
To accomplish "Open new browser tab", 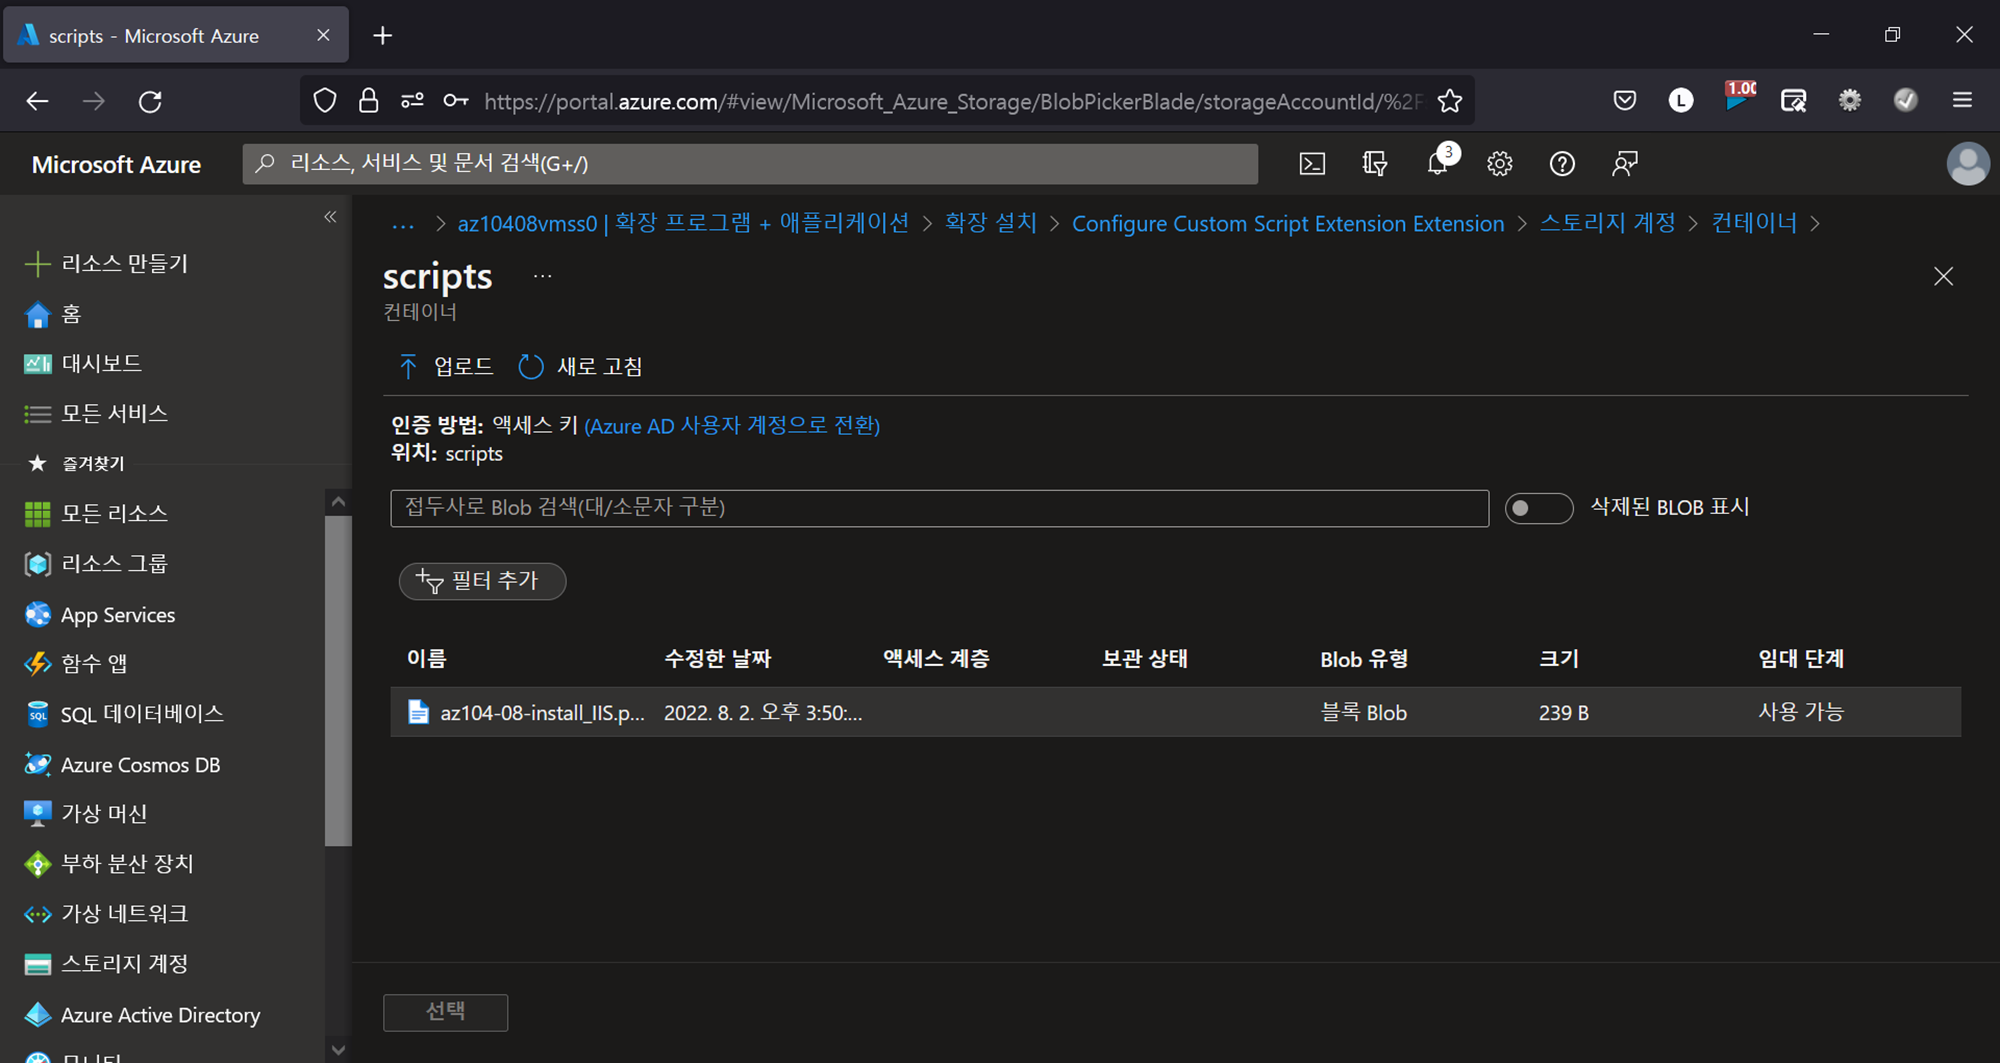I will point(382,36).
